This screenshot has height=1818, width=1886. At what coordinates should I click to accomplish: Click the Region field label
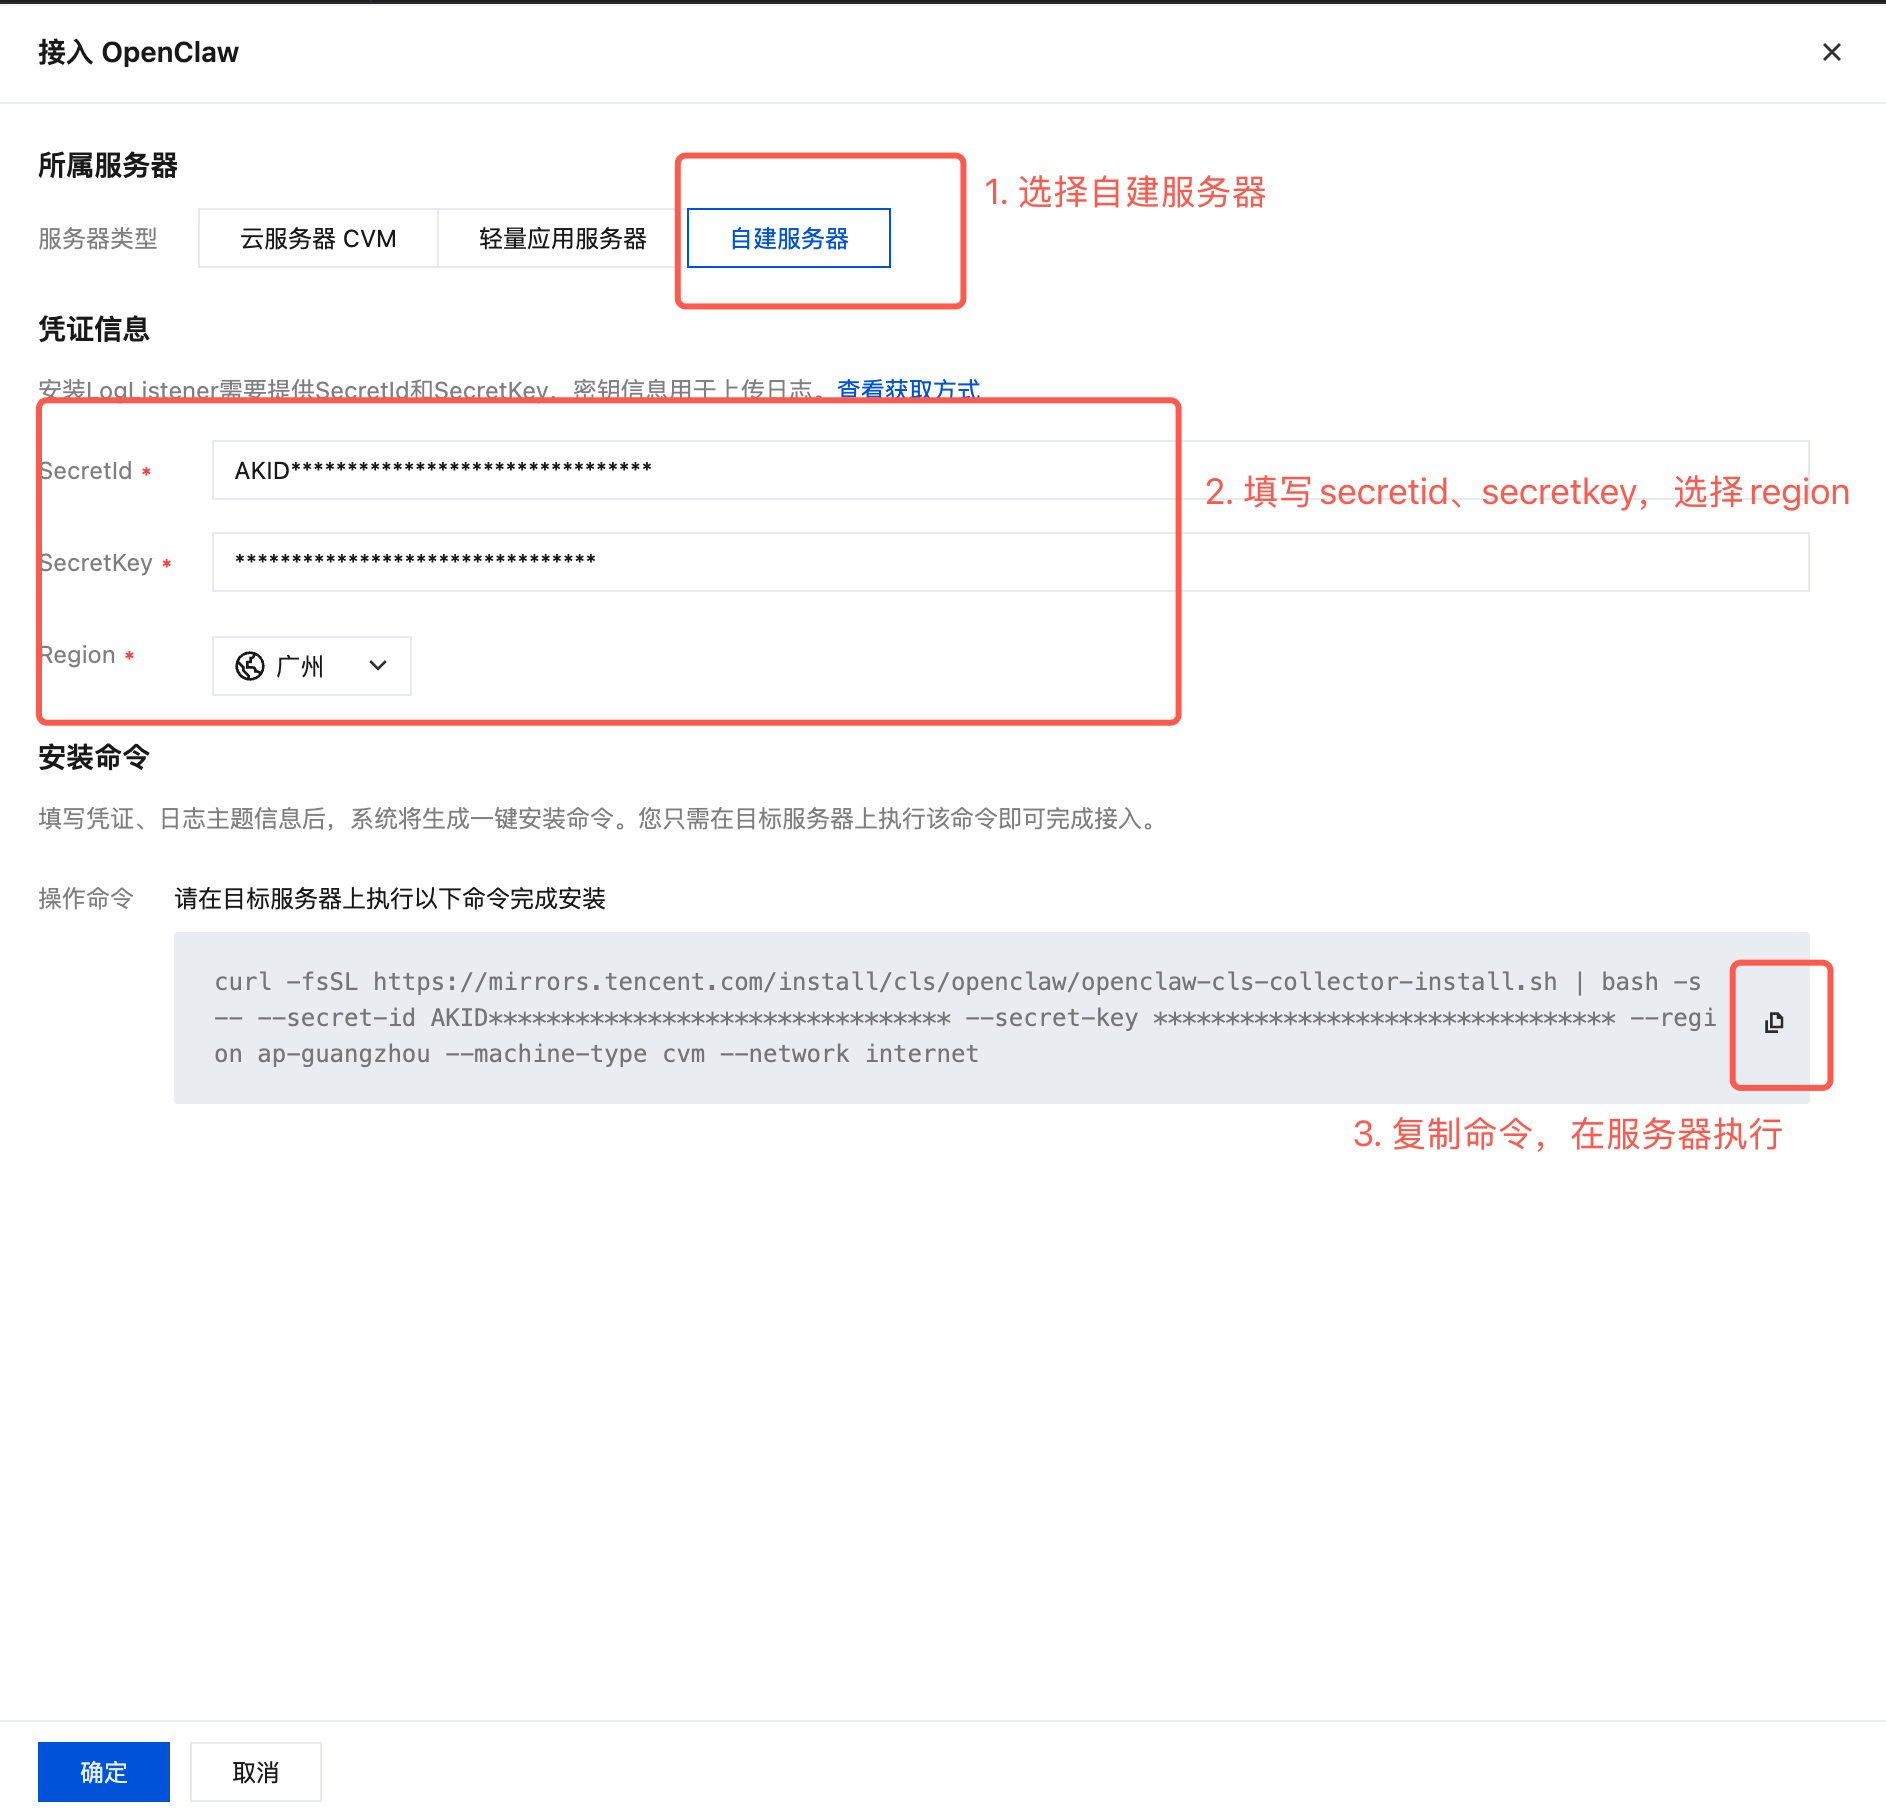(x=78, y=655)
